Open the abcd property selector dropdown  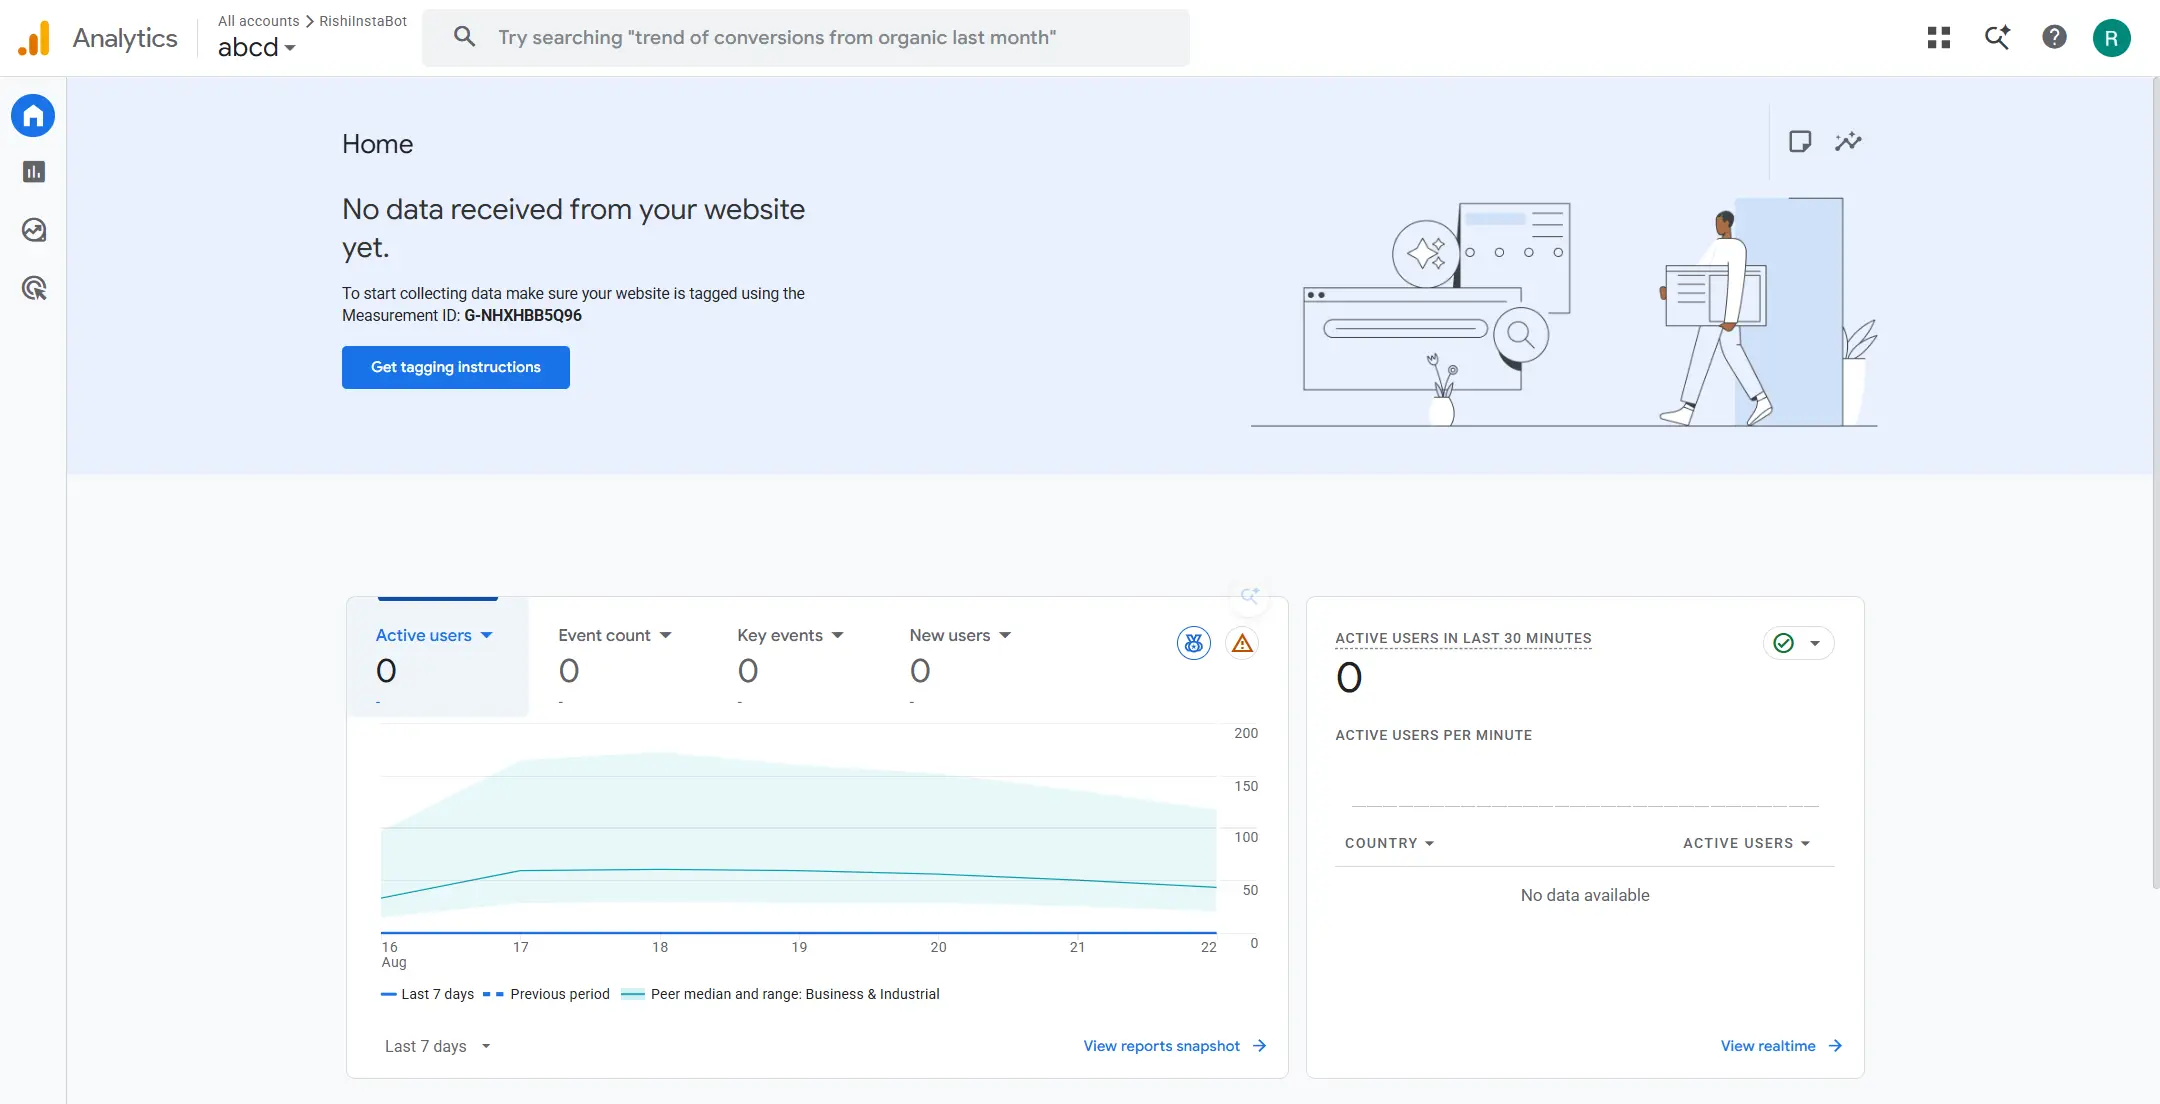coord(257,47)
